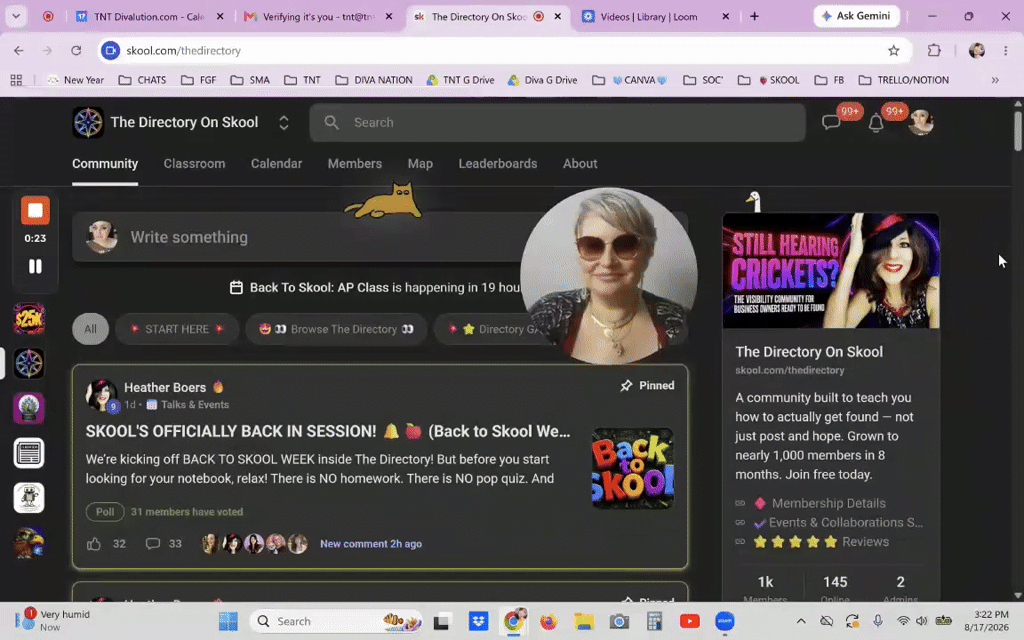Open Dropbox from taskbar
The width and height of the screenshot is (1024, 640).
[479, 621]
